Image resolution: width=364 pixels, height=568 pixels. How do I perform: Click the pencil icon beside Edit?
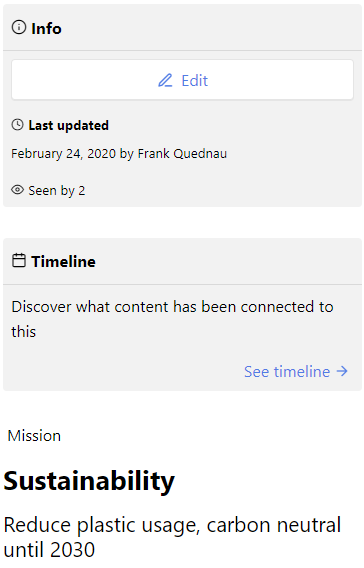165,80
